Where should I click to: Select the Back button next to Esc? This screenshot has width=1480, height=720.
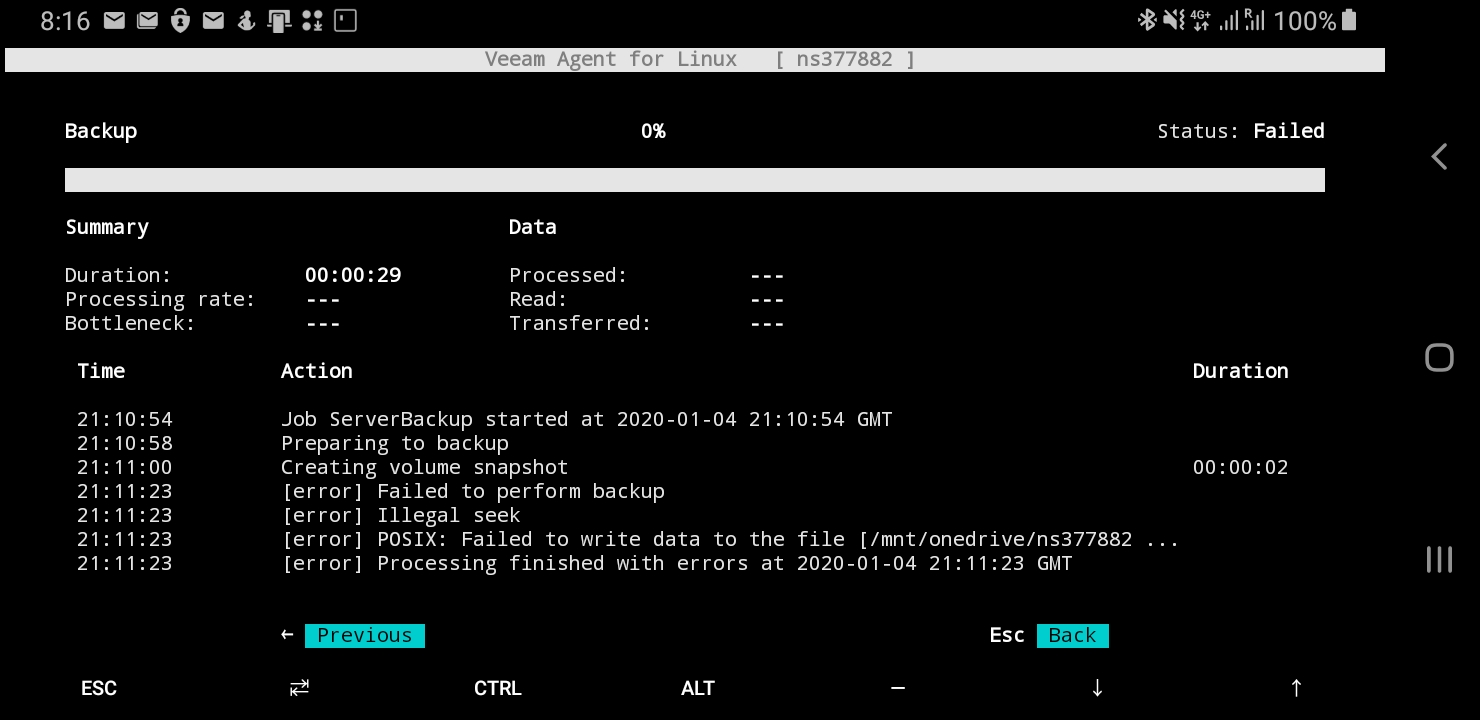tap(1073, 635)
